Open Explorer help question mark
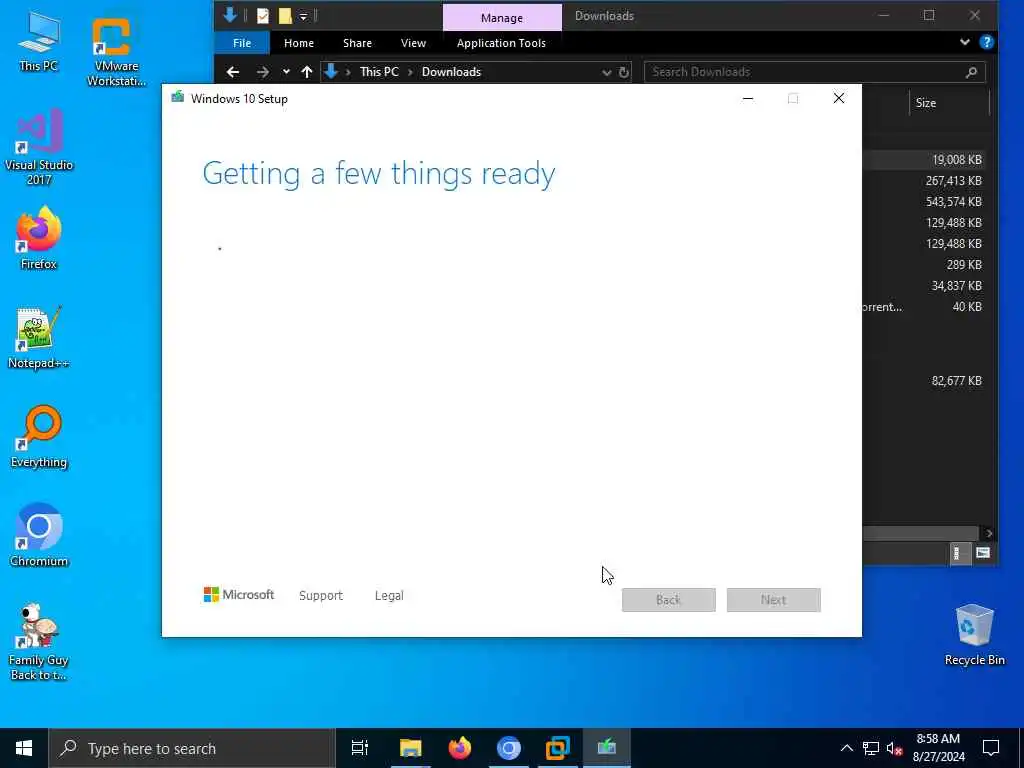 [987, 42]
